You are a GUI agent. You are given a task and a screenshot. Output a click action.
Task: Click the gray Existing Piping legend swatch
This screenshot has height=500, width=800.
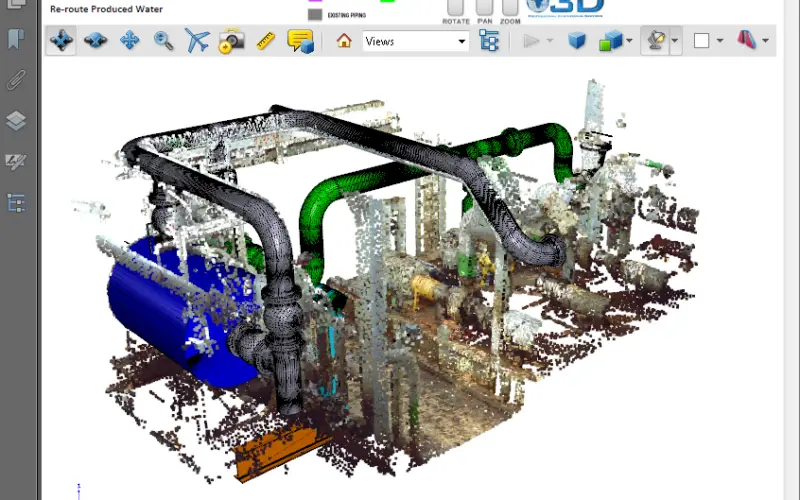click(315, 15)
